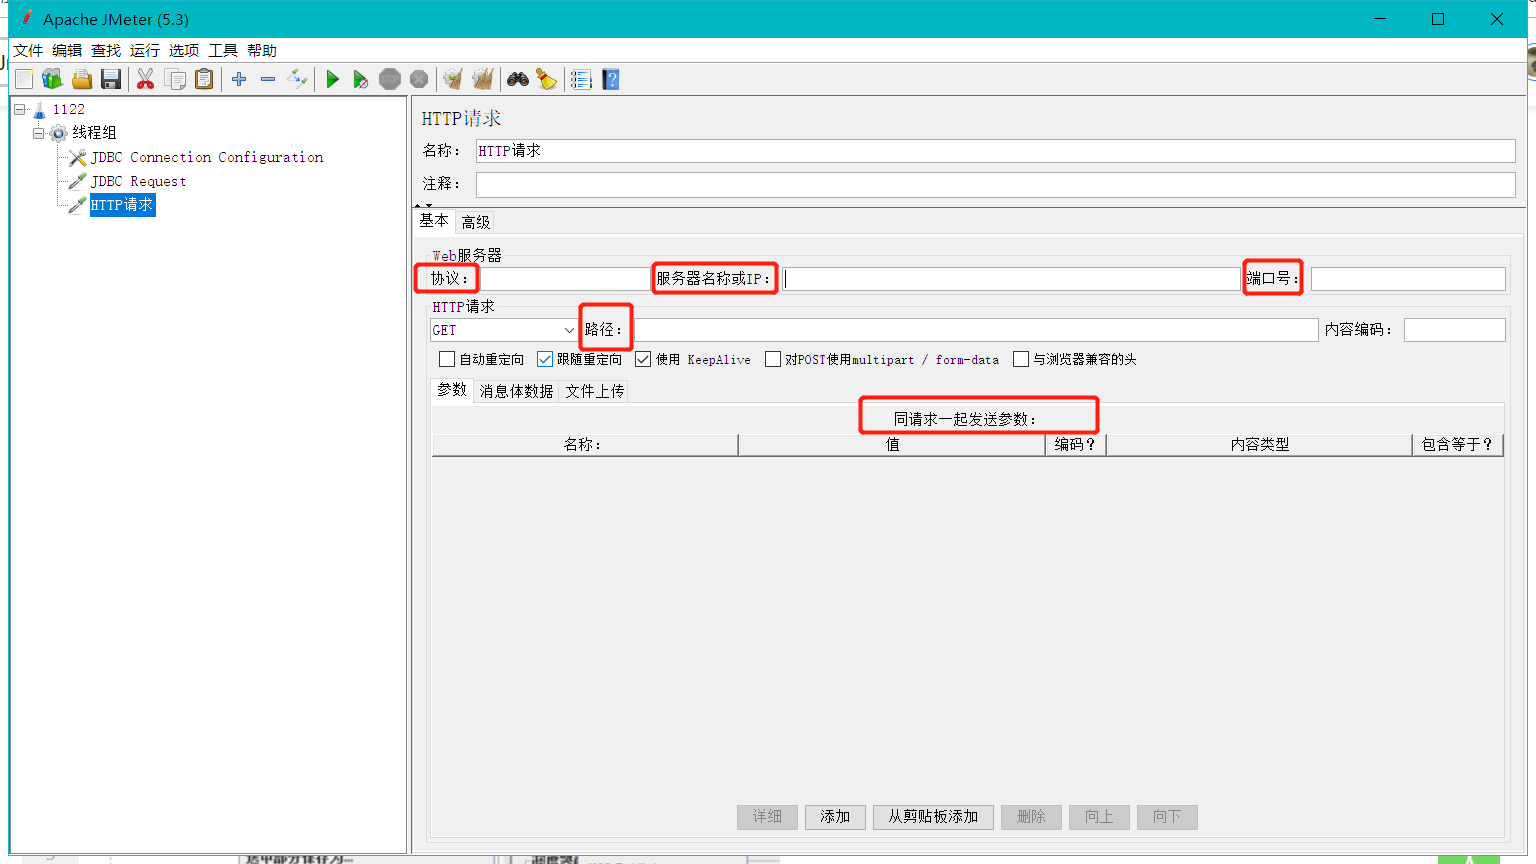
Task: Click the Reset search broom icon
Action: [x=546, y=79]
